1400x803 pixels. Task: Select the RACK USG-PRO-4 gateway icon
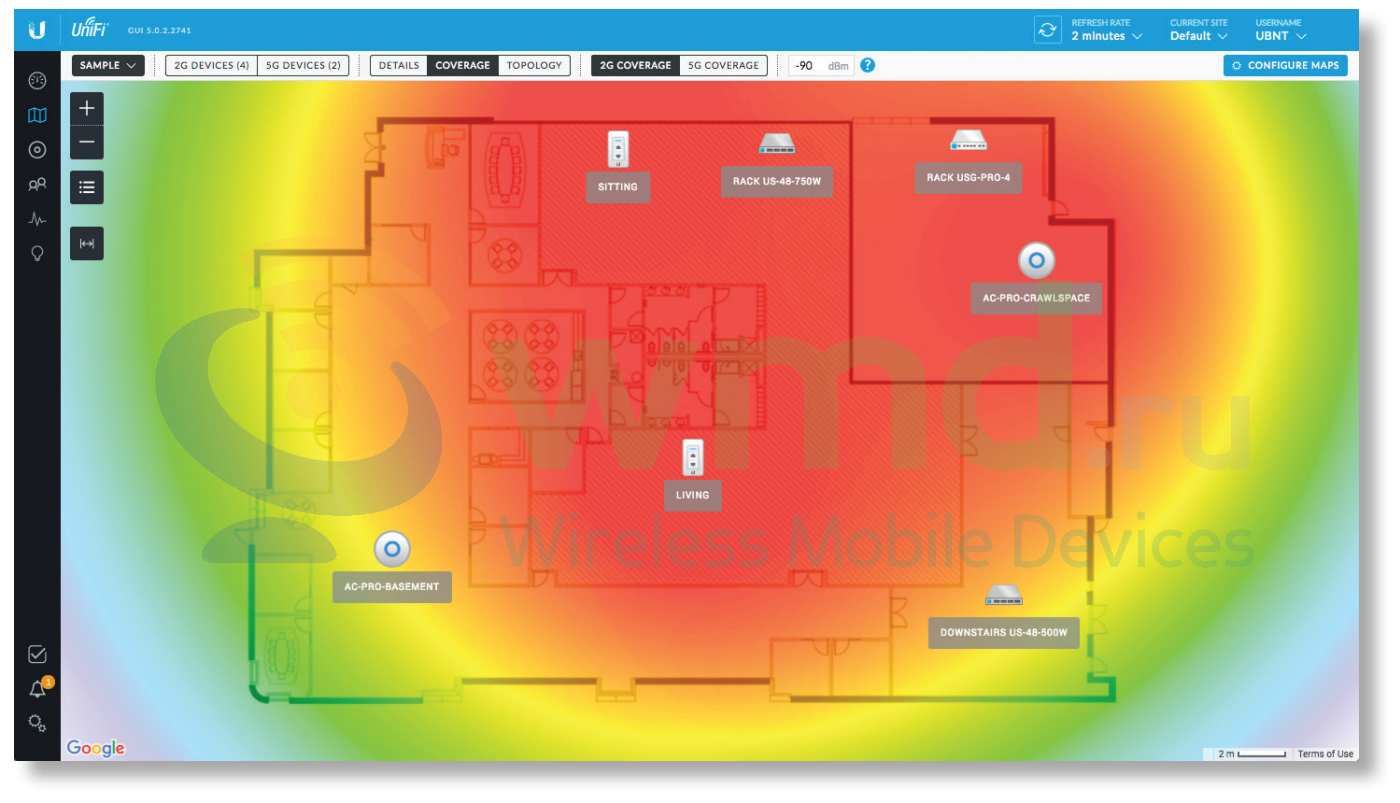968,140
